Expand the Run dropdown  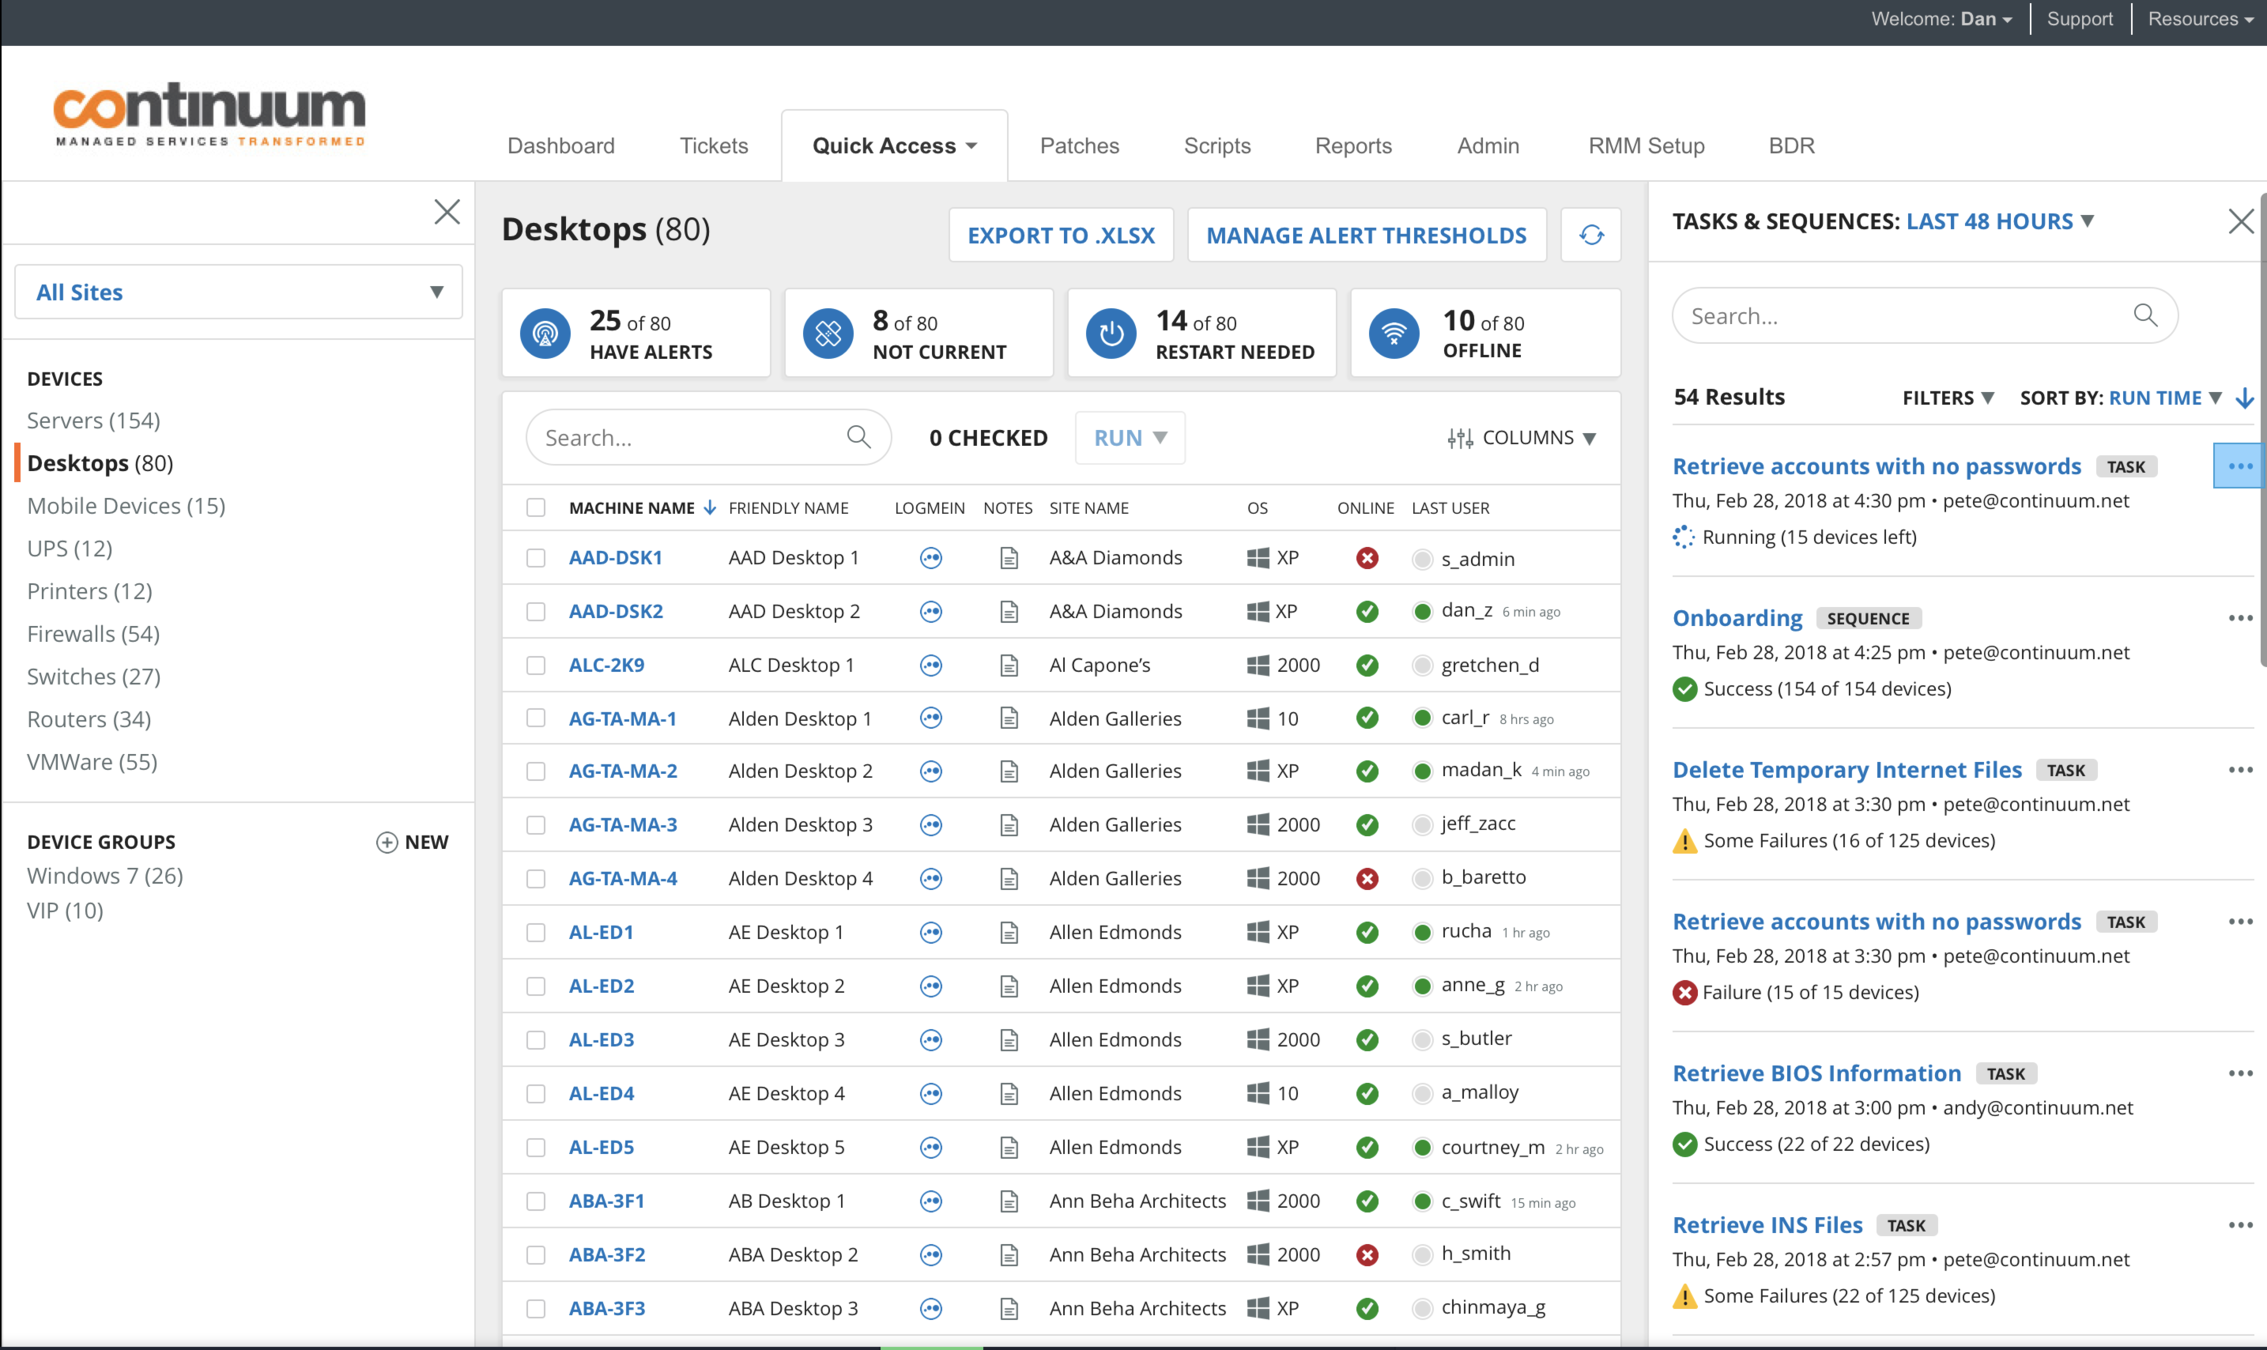click(x=1130, y=438)
